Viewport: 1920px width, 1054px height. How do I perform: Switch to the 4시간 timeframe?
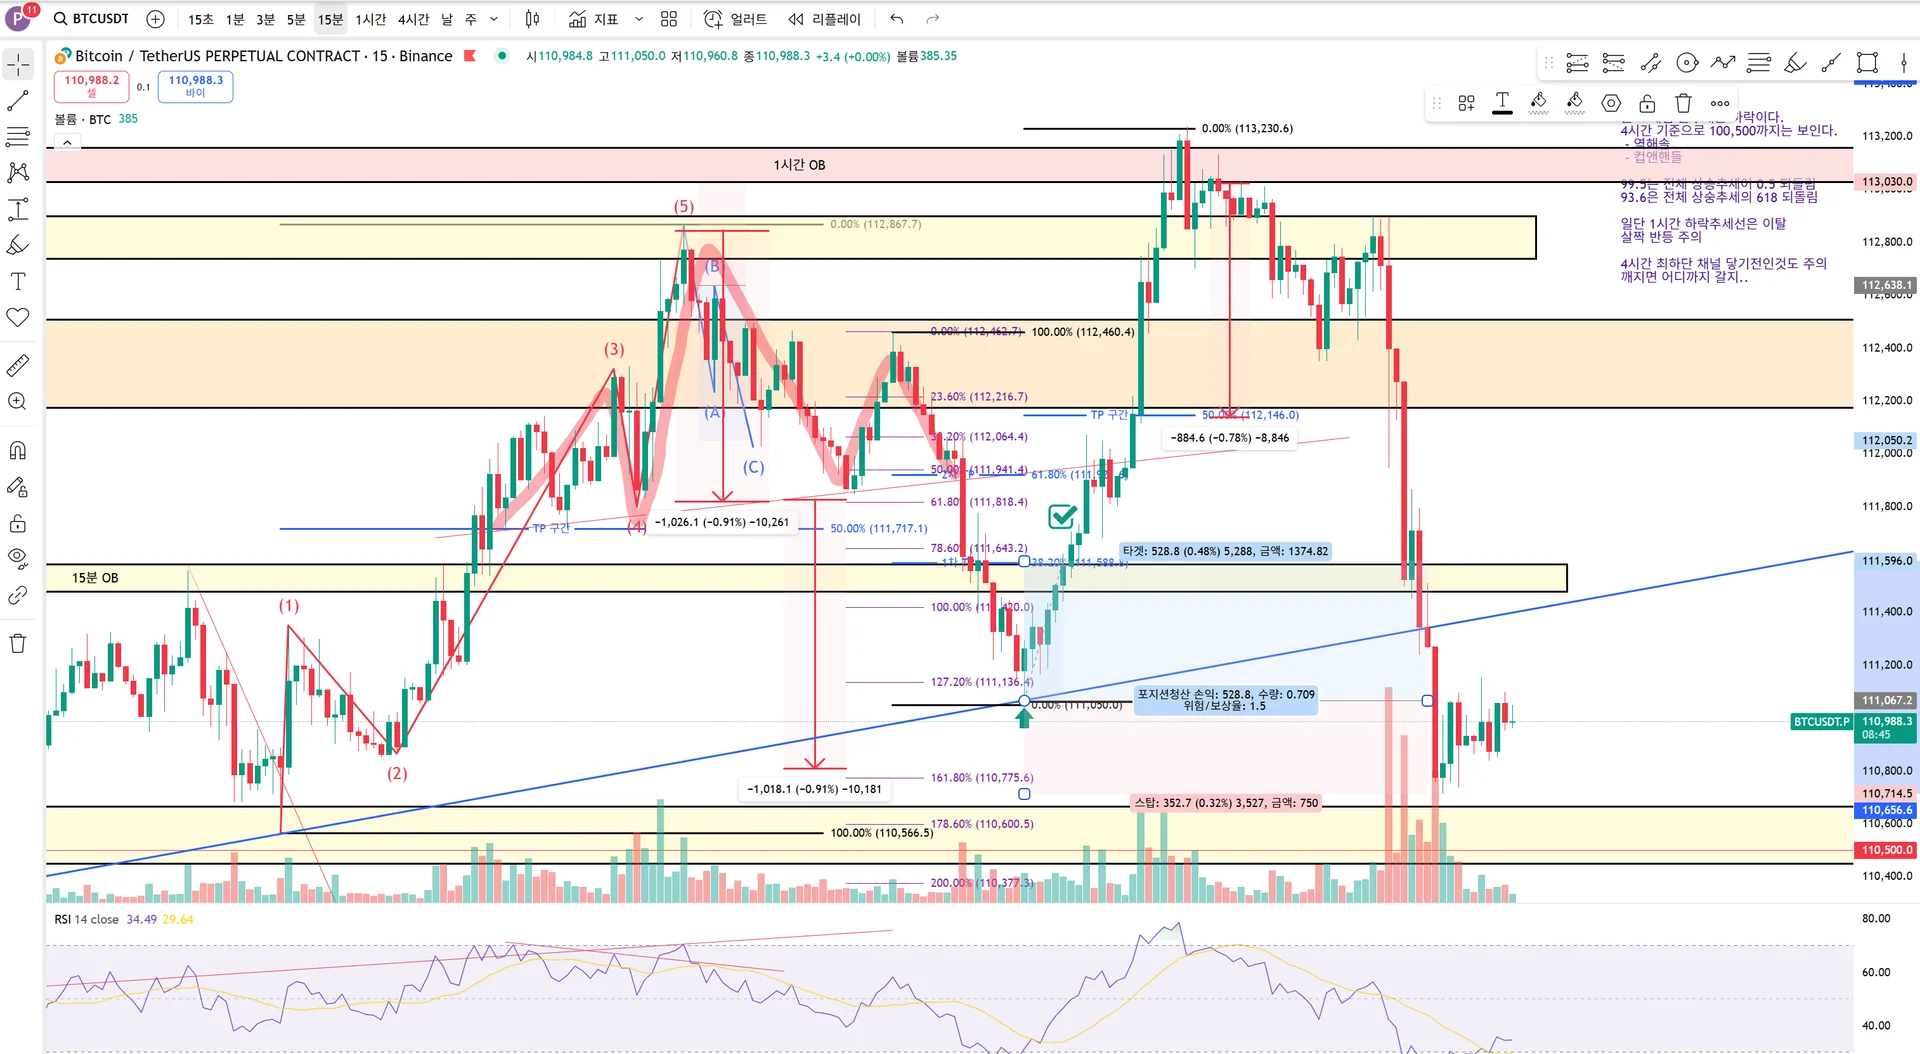(413, 19)
